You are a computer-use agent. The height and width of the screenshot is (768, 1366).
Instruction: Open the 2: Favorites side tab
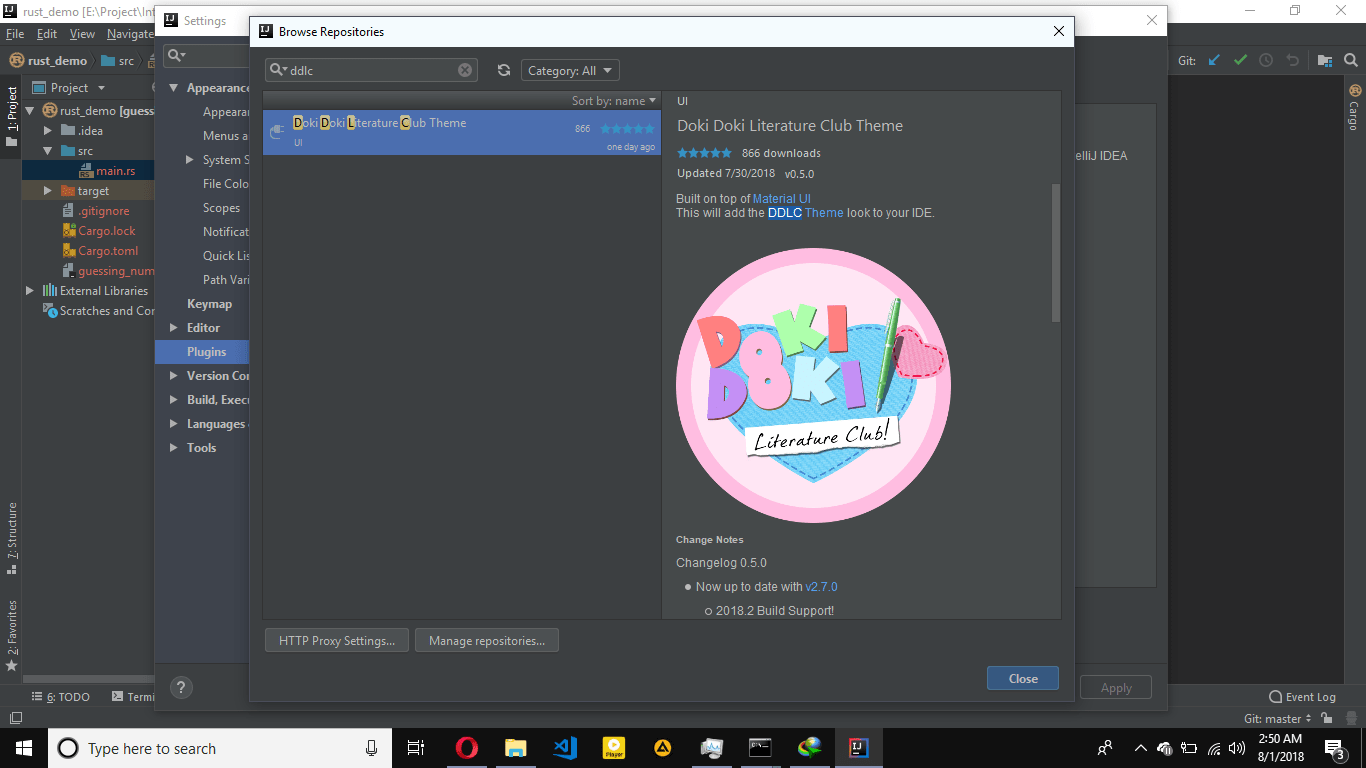(12, 634)
